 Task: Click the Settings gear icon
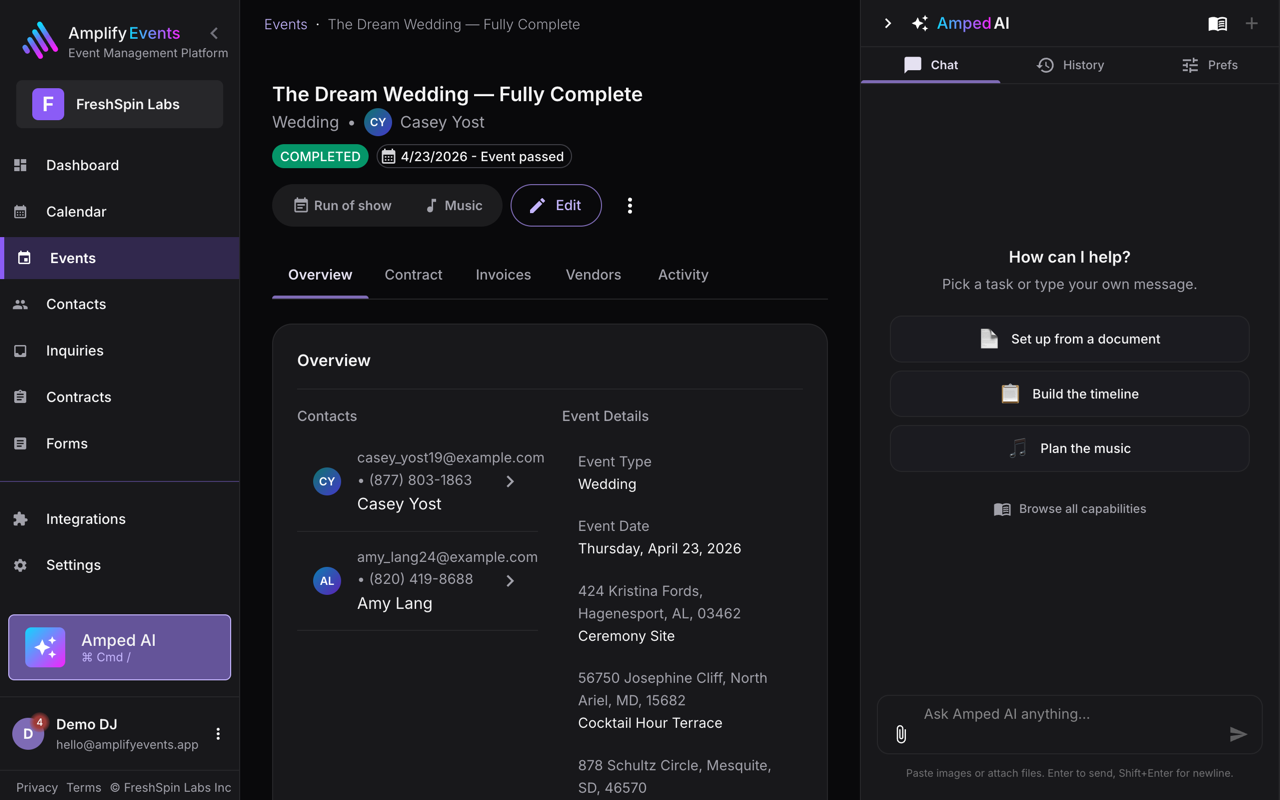coord(20,565)
